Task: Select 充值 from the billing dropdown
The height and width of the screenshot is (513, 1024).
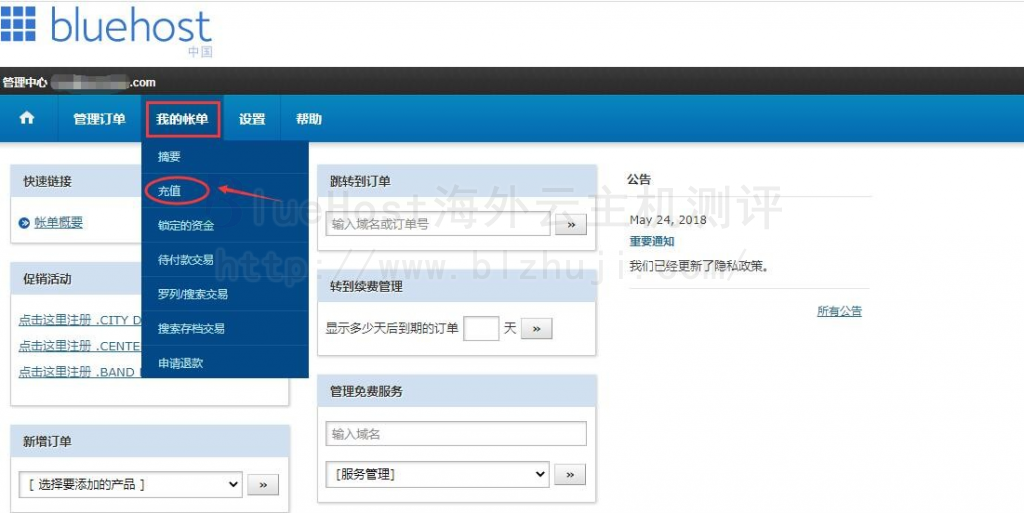Action: 225,191
